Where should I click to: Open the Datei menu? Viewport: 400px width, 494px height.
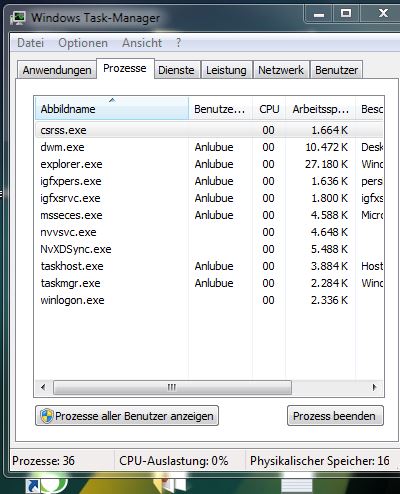tap(31, 43)
